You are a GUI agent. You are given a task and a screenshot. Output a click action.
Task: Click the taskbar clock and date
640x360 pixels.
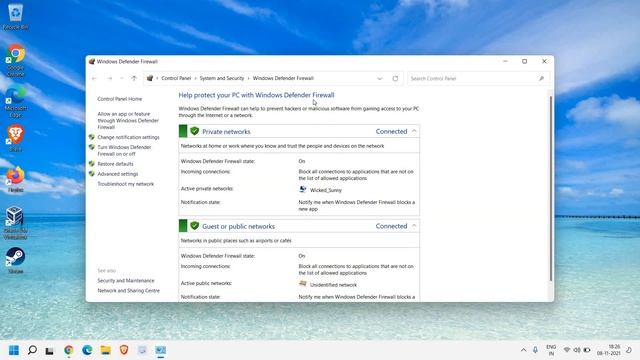[x=609, y=350]
